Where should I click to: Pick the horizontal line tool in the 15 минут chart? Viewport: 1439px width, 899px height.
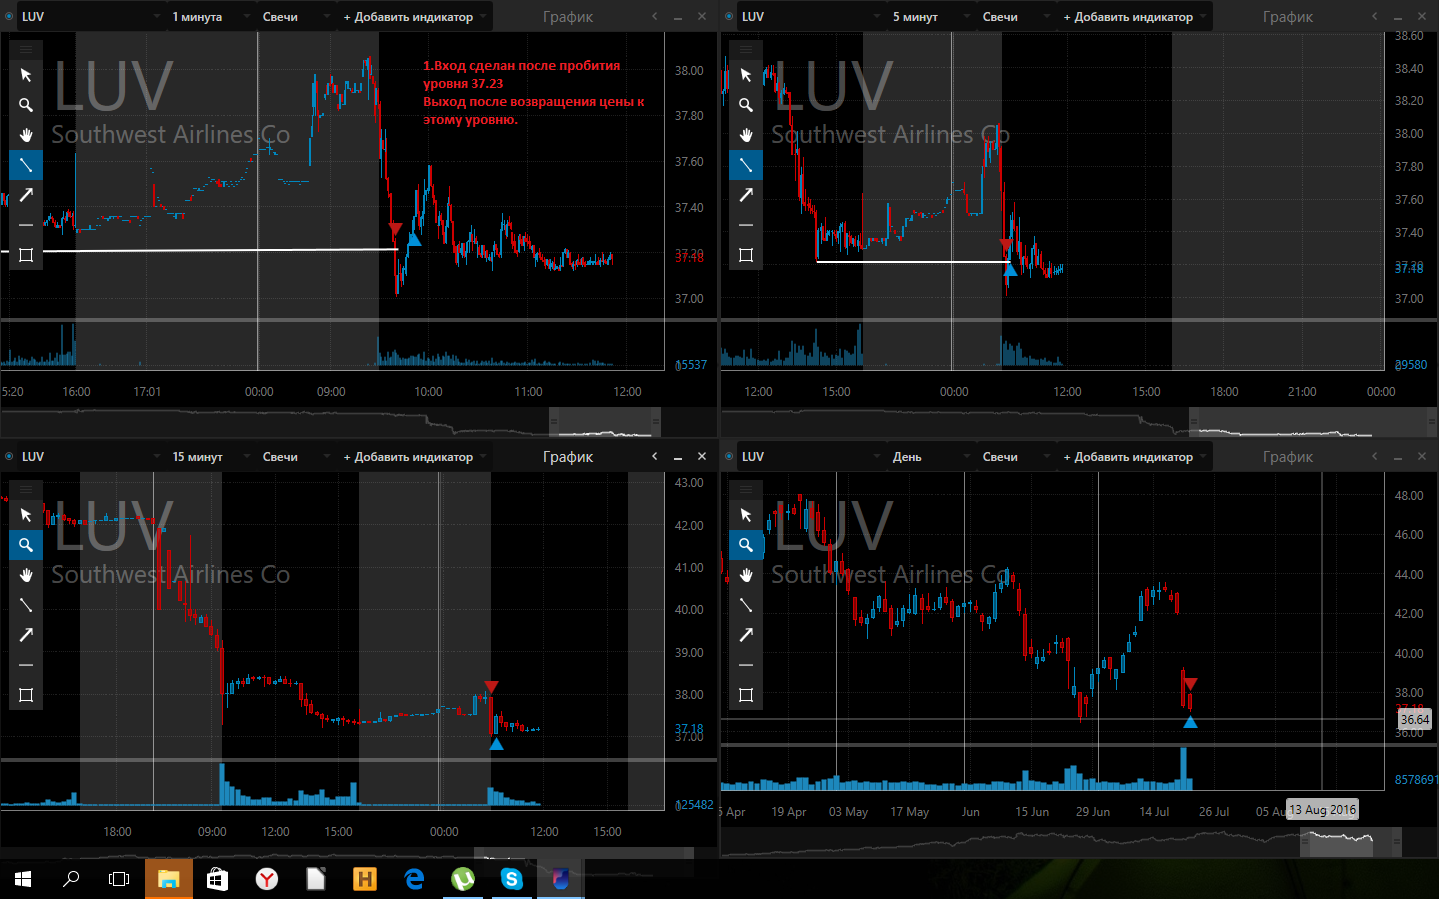(x=26, y=665)
